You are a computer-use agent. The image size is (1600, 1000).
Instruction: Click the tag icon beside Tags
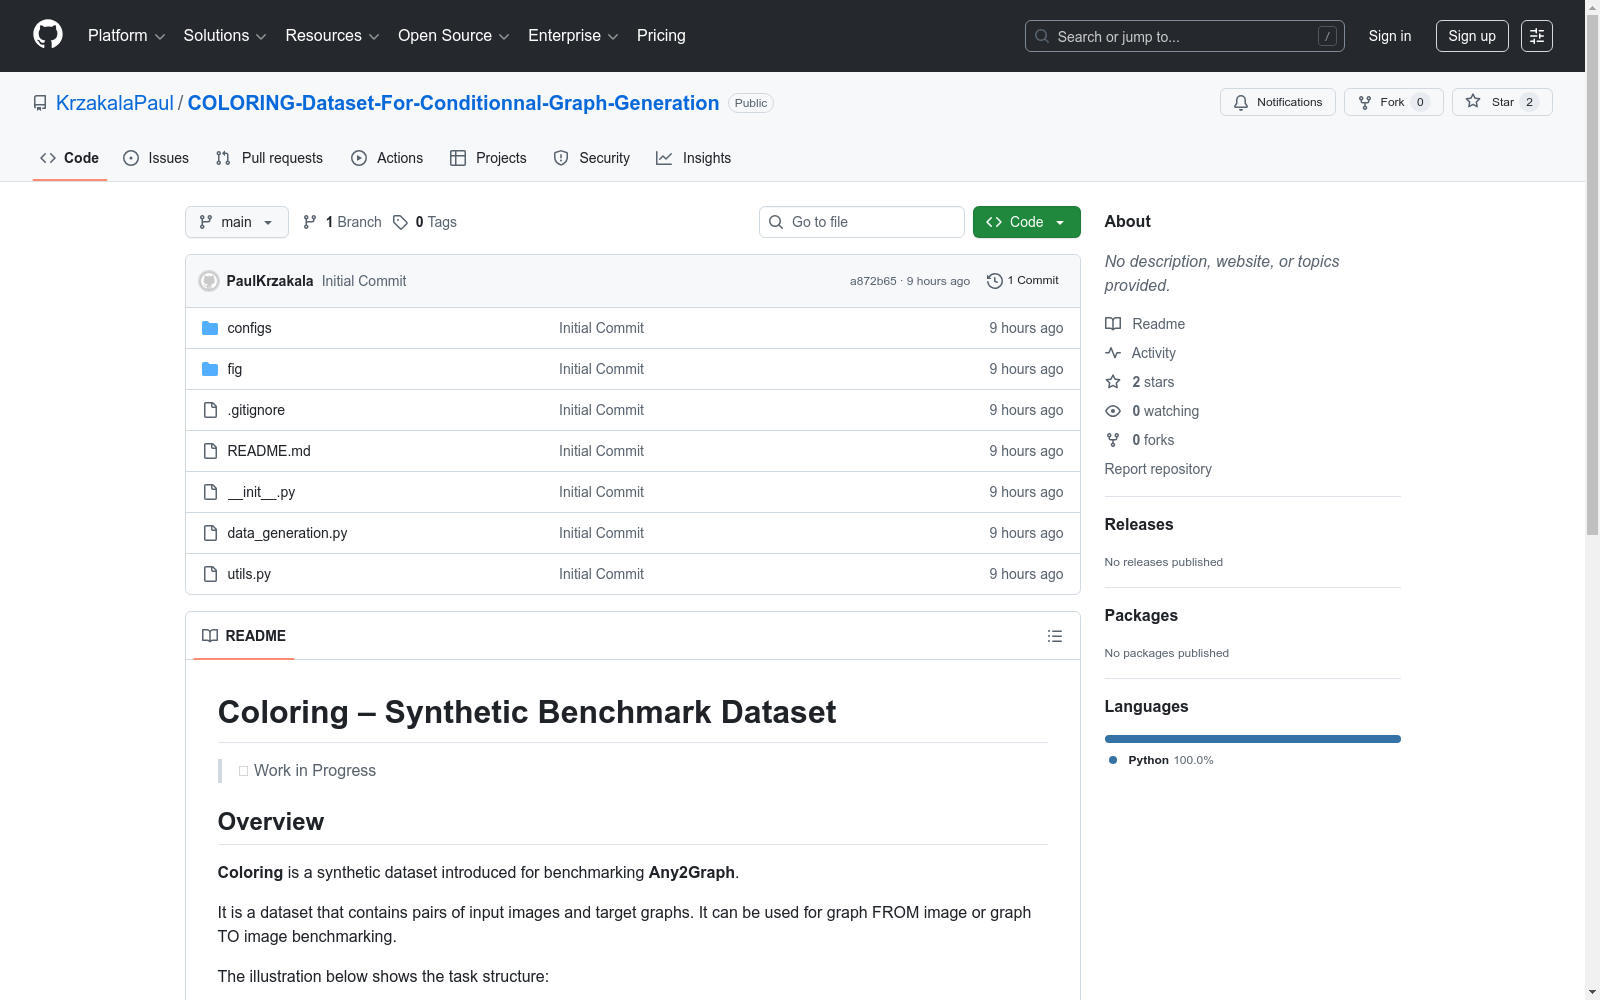point(400,222)
